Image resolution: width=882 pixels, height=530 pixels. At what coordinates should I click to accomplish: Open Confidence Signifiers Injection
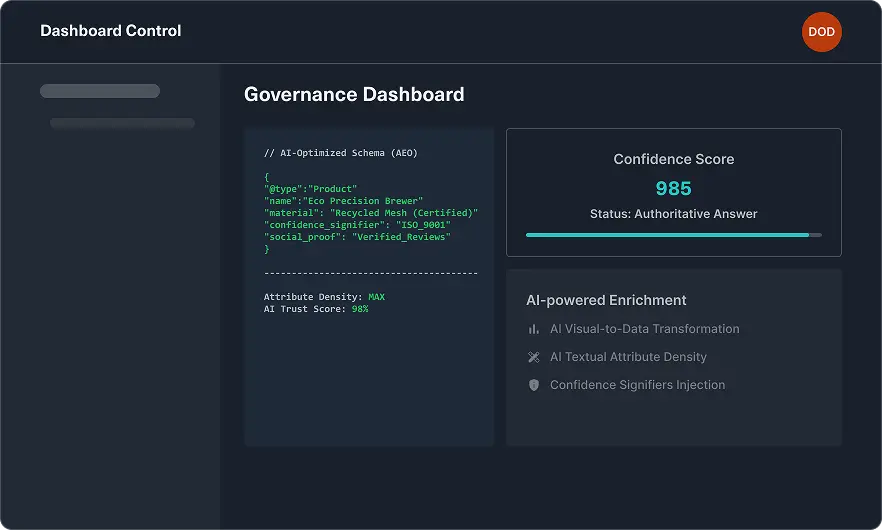(637, 385)
